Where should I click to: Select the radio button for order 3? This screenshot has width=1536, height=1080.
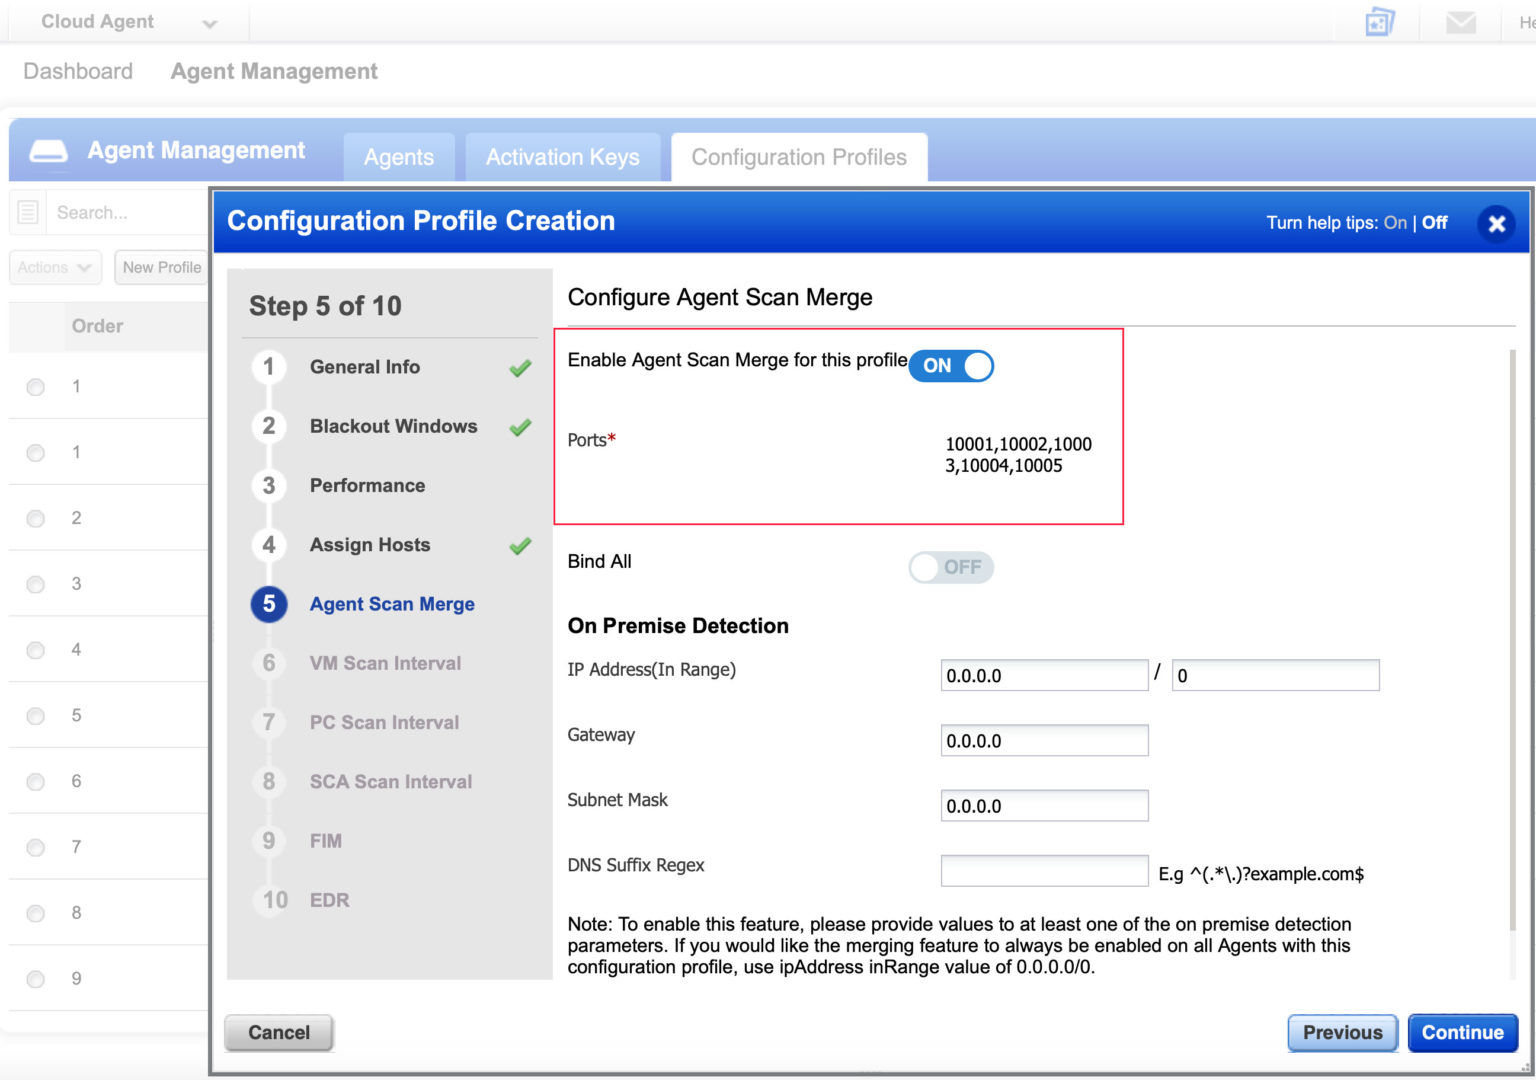click(35, 583)
